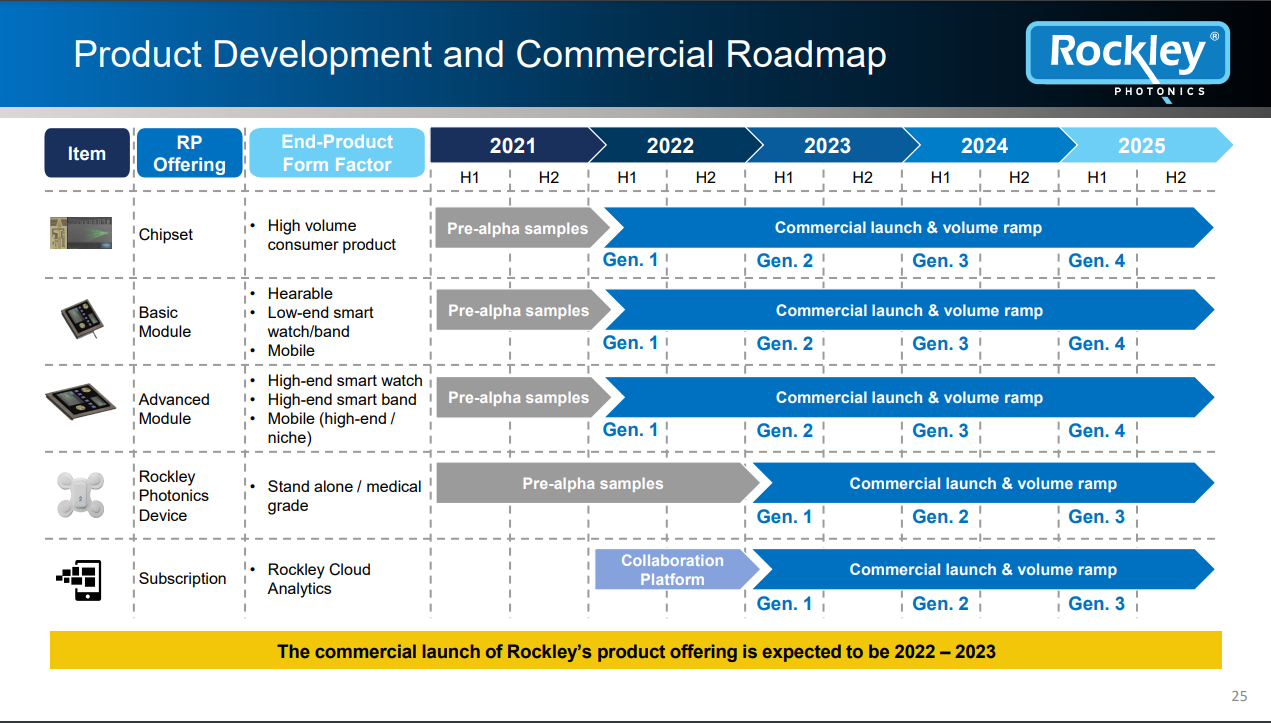Click the Hearable bullet item
Screen dimensions: 1271x723
300,293
